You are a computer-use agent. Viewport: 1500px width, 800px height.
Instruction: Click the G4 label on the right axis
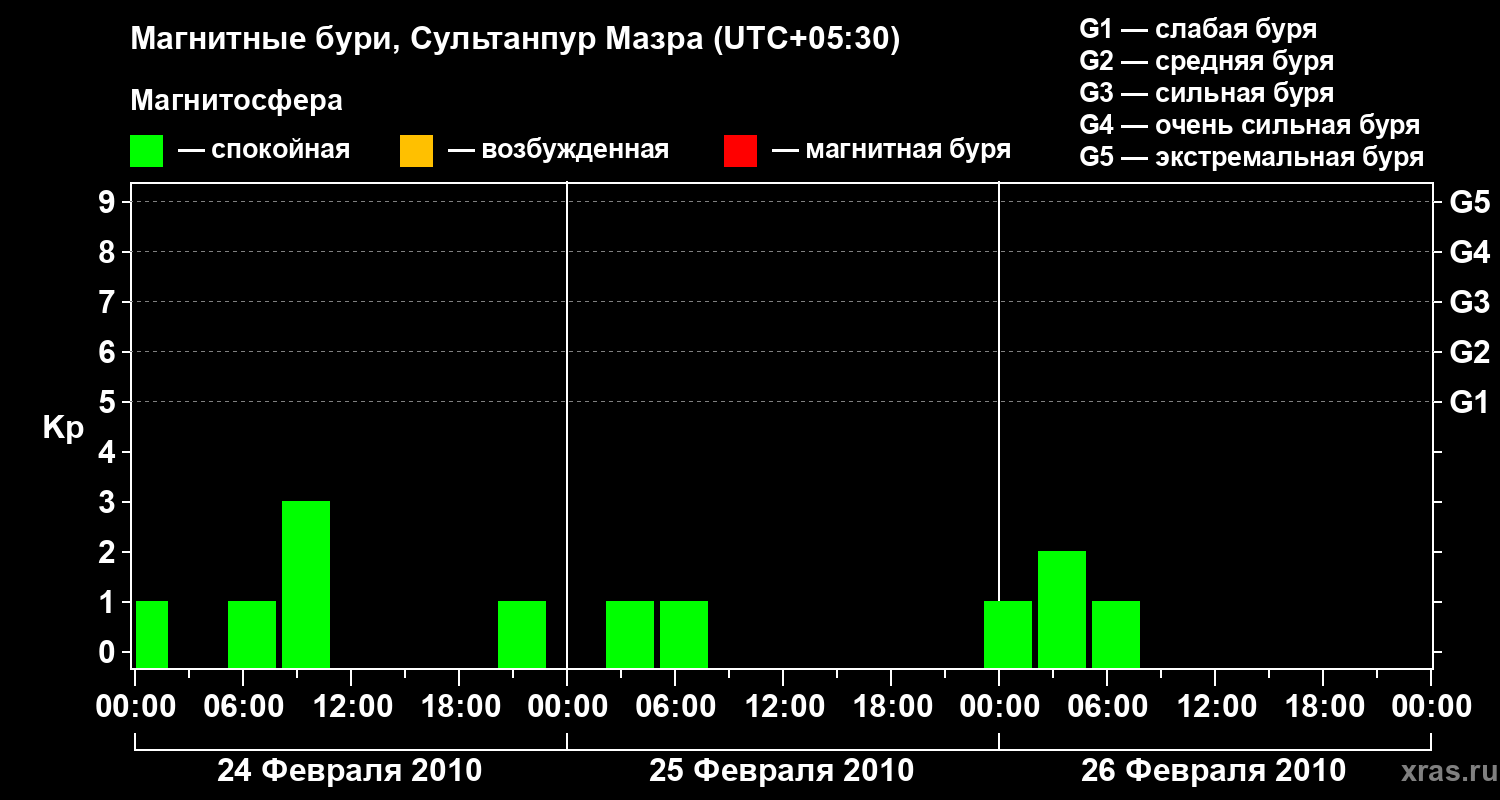click(x=1470, y=253)
